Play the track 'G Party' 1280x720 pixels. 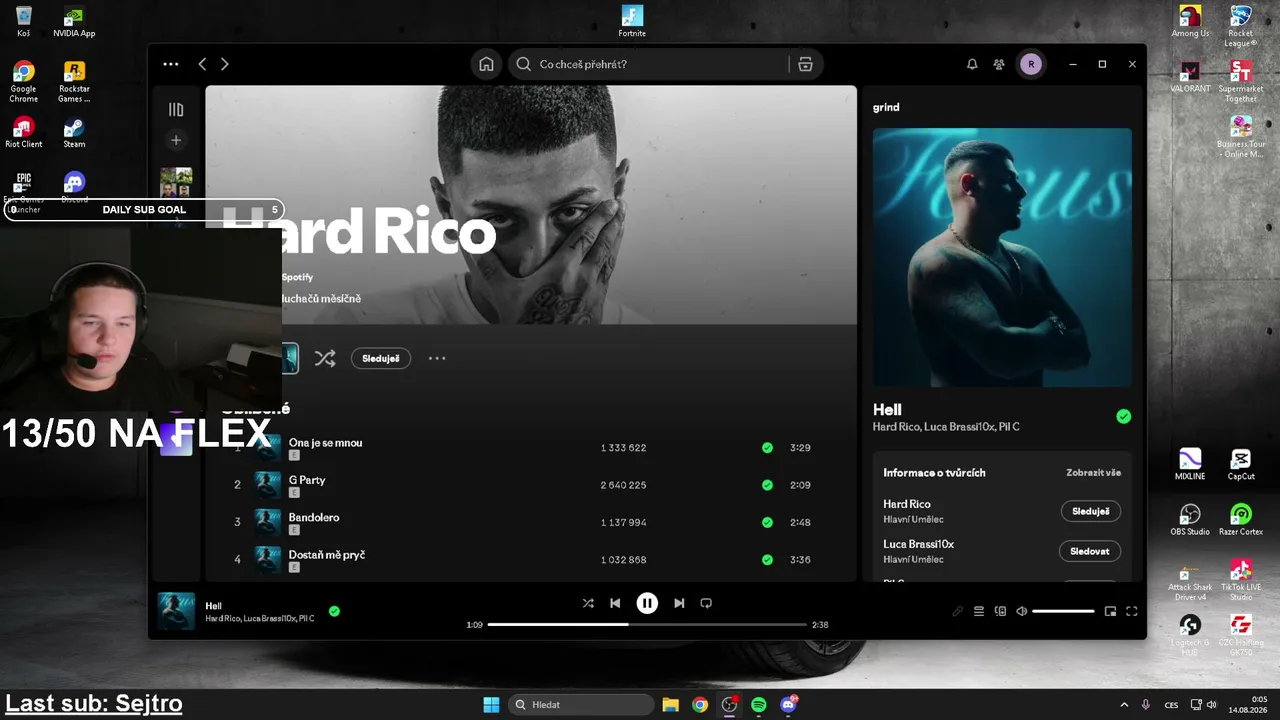click(307, 480)
